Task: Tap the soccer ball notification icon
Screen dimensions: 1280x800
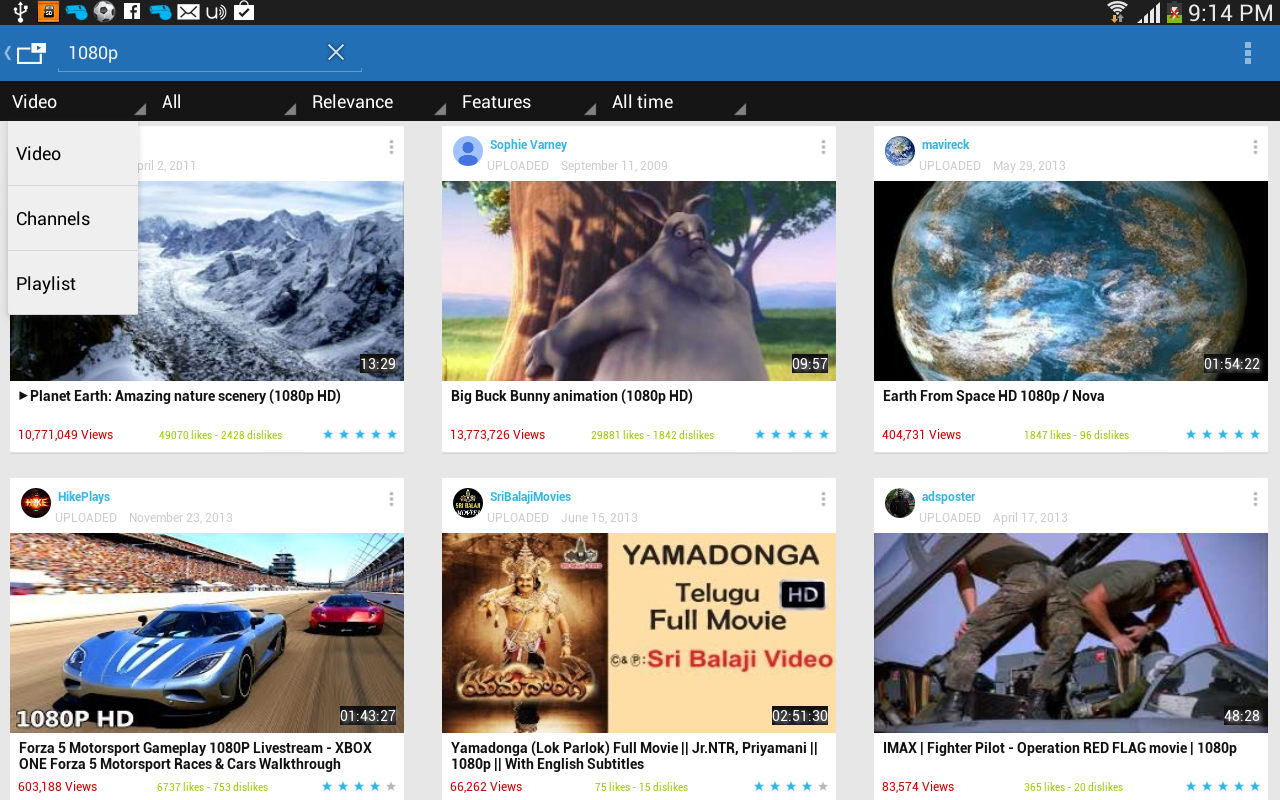Action: pos(104,12)
